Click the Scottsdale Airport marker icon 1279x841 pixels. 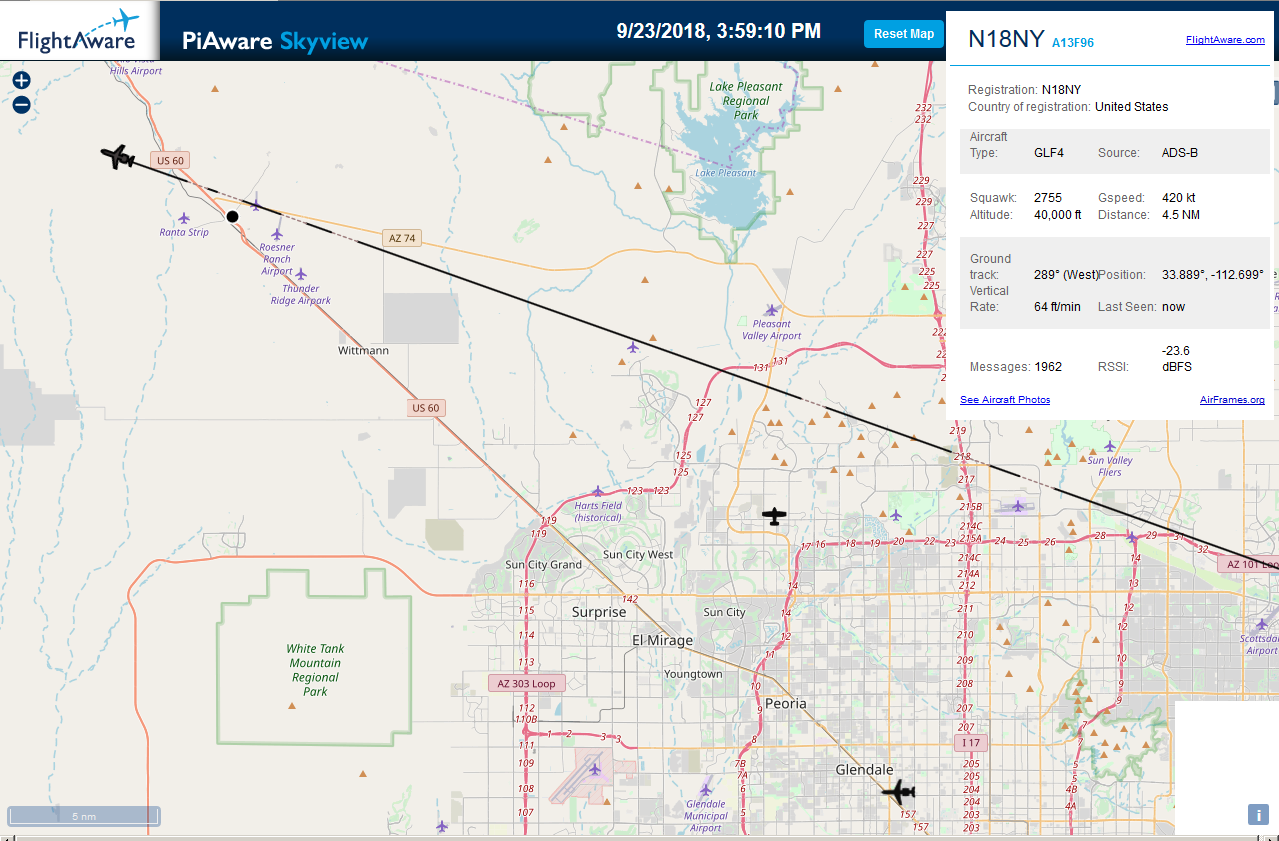click(1262, 624)
